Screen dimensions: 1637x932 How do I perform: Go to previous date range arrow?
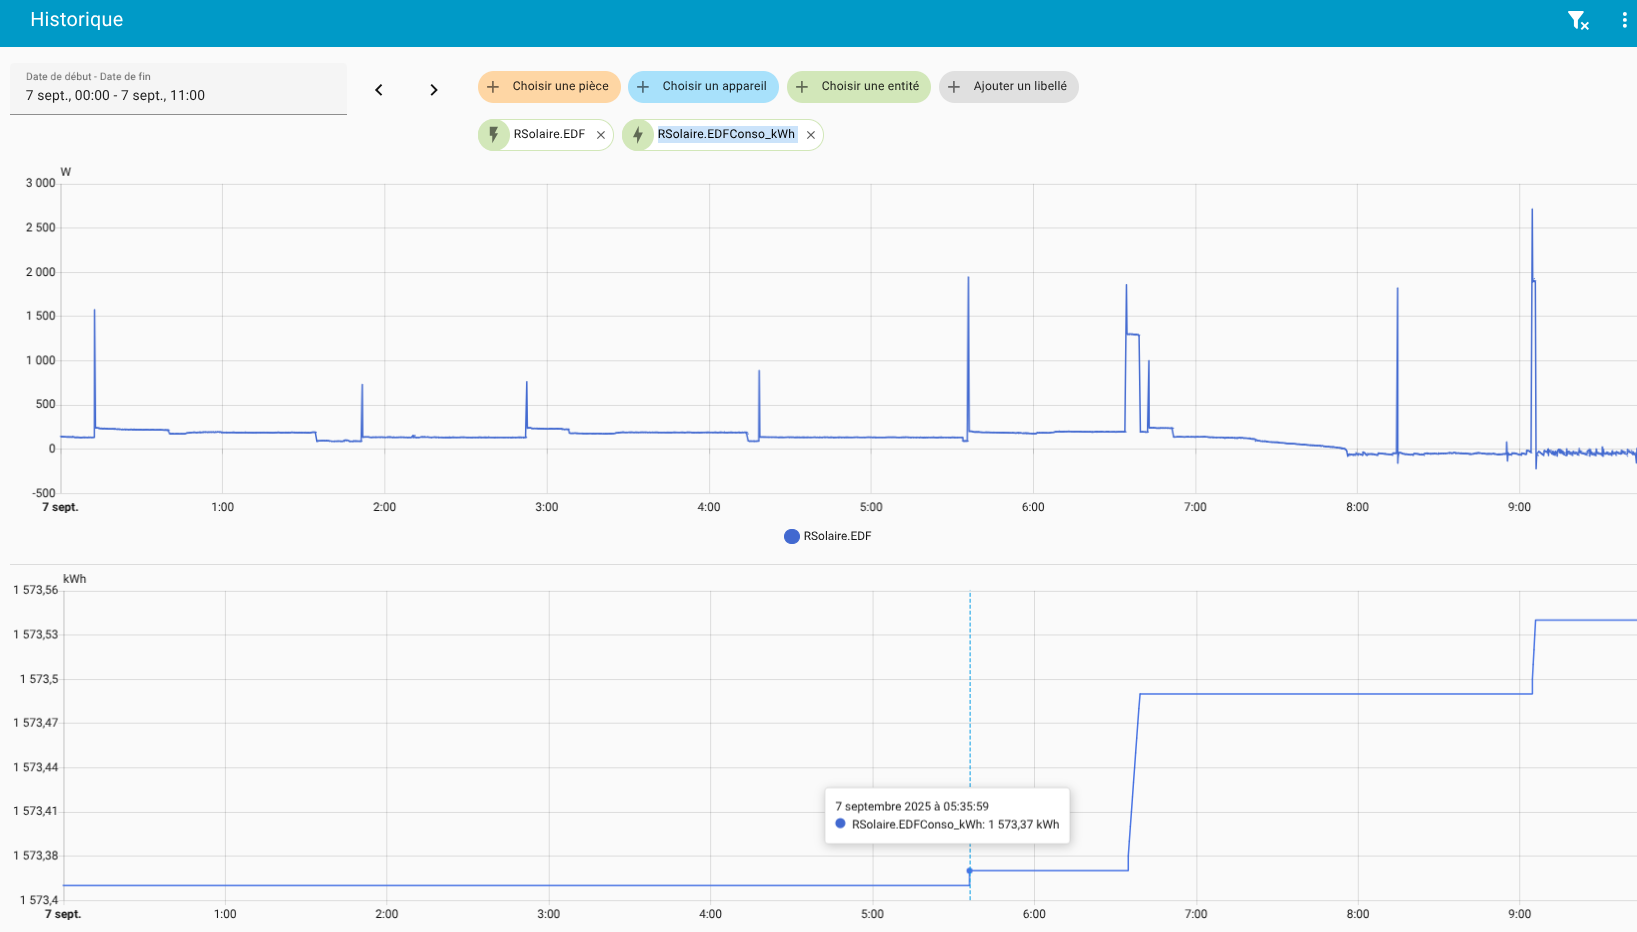point(379,90)
